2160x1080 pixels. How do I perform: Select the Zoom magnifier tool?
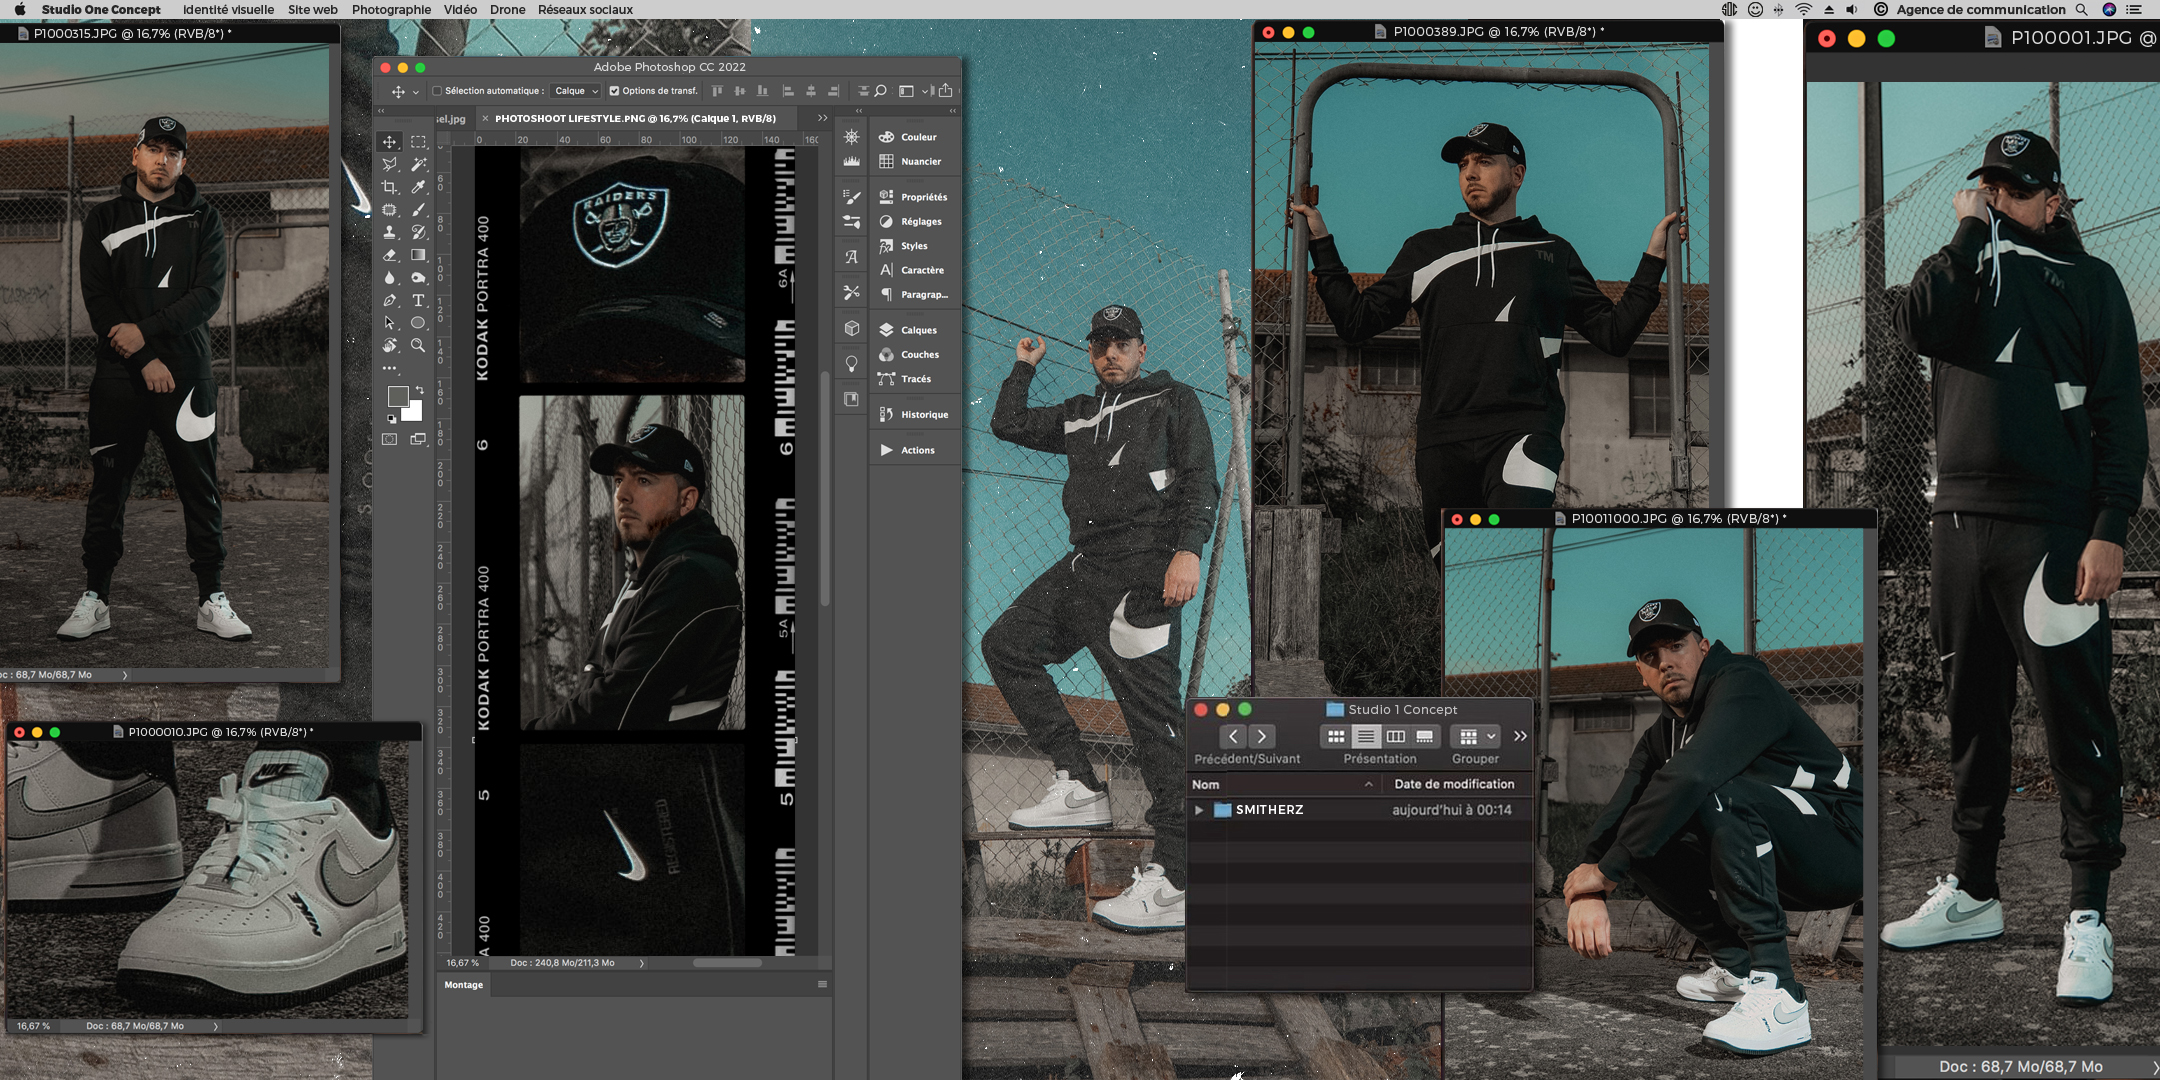[418, 345]
